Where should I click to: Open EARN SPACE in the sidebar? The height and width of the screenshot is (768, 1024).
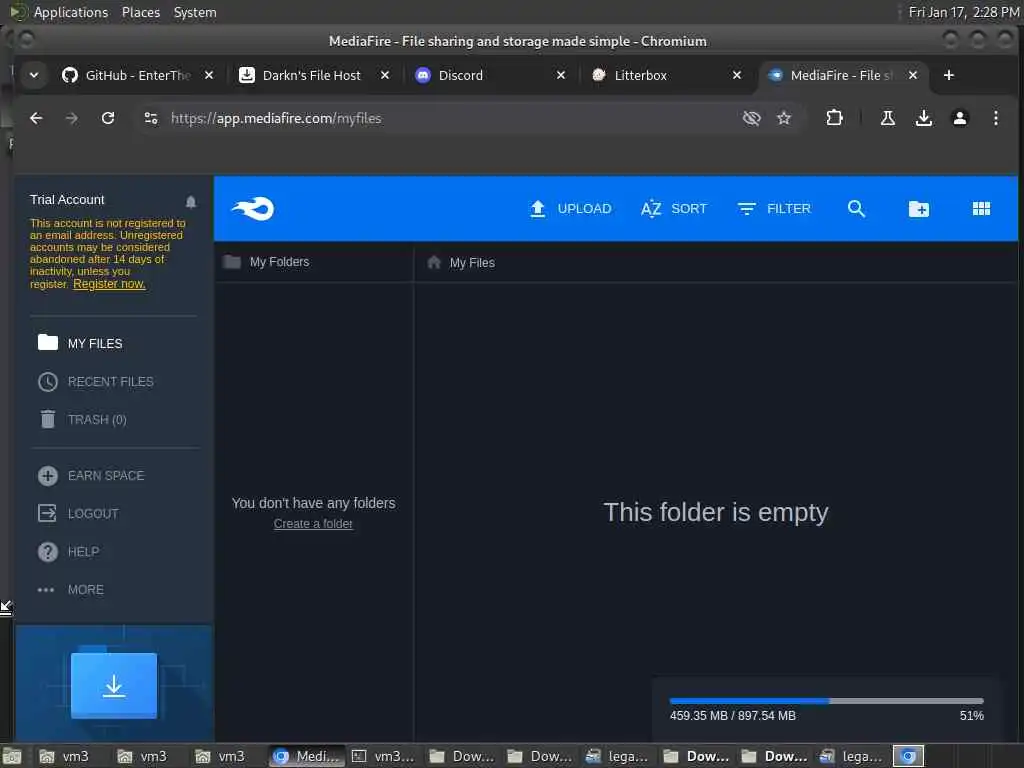(x=91, y=475)
